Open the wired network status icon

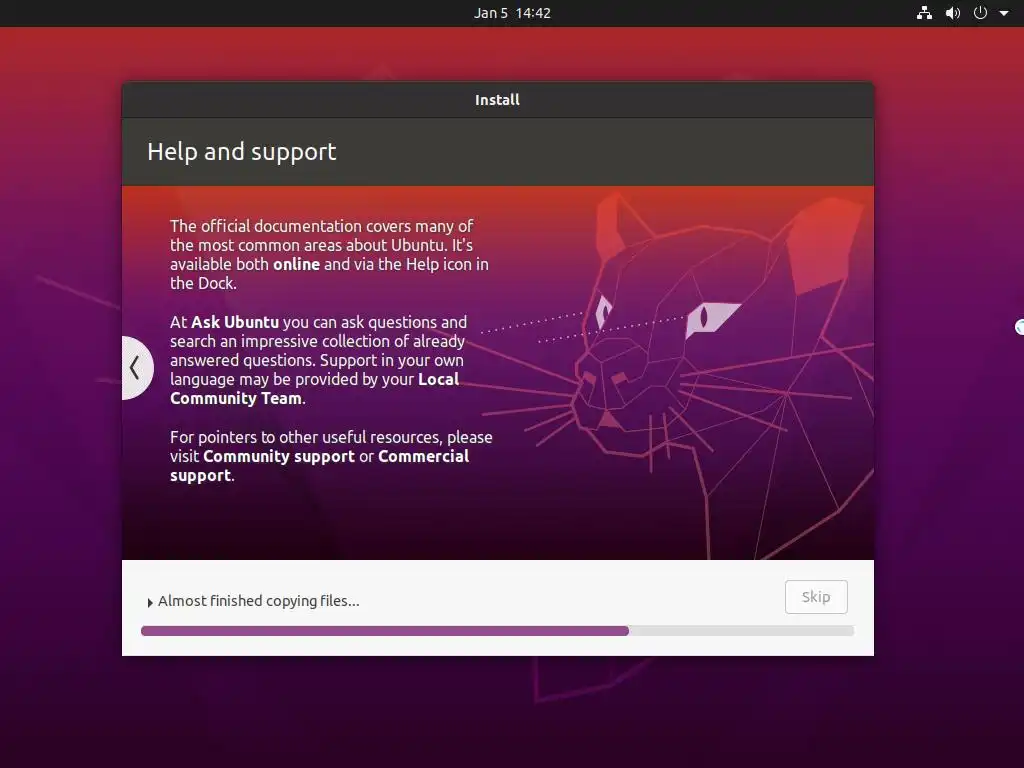924,13
